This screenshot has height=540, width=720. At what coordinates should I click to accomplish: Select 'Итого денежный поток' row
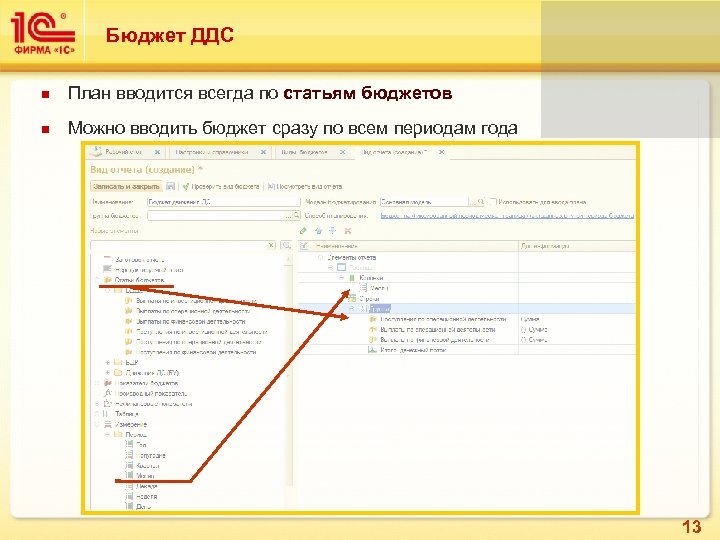tap(413, 350)
